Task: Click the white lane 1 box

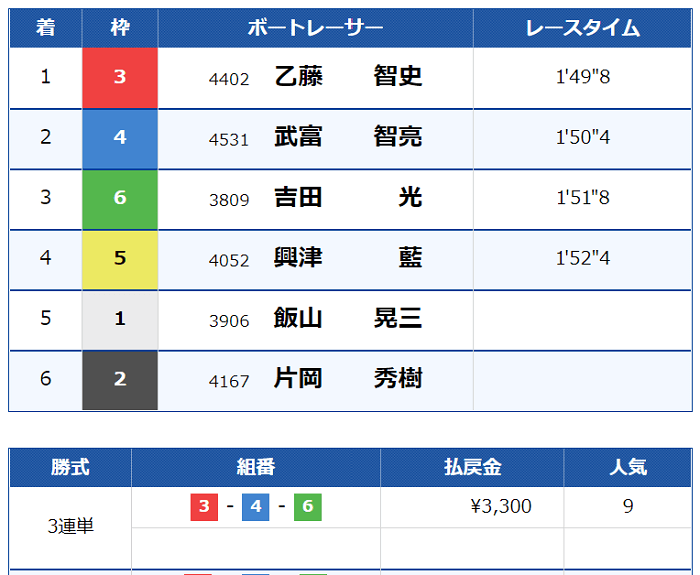Action: [x=120, y=321]
